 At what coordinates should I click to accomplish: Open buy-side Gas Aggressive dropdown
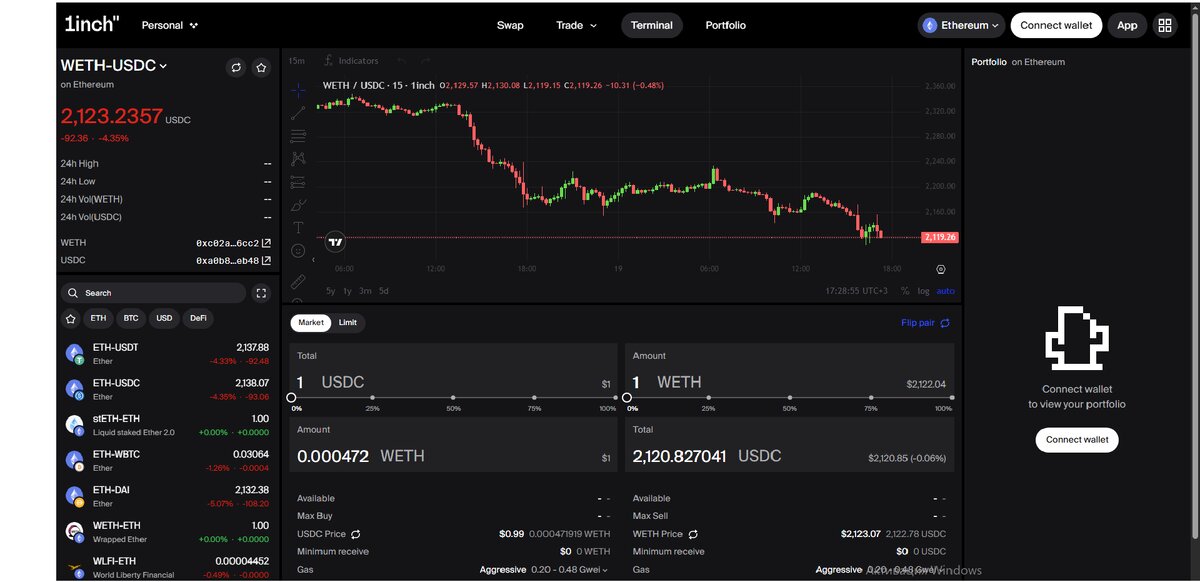544,570
